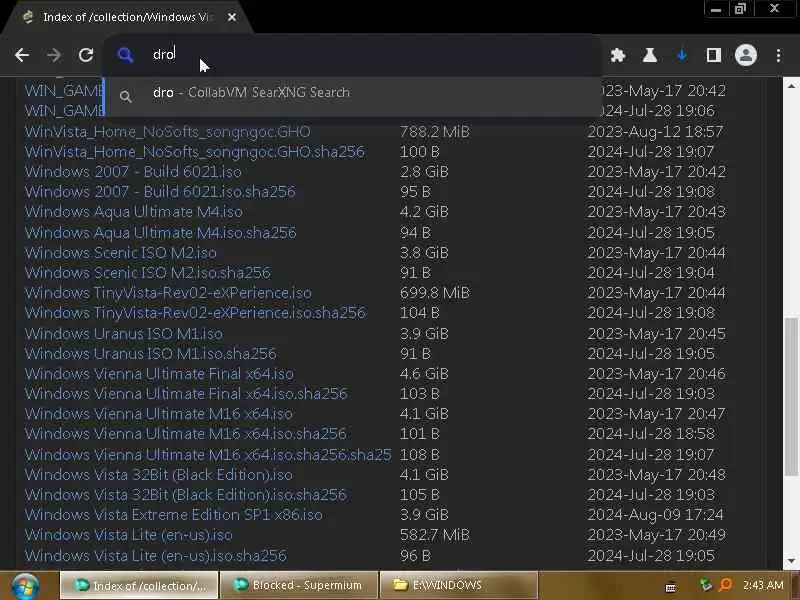The image size is (800, 600).
Task: Select the Index of /collection browser tab
Action: (126, 17)
